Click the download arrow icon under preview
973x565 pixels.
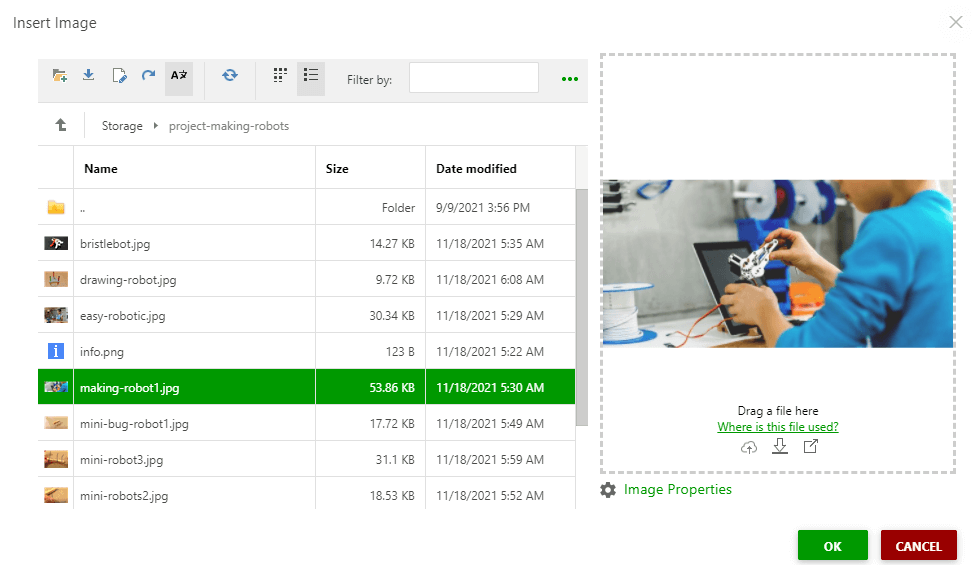pos(780,446)
